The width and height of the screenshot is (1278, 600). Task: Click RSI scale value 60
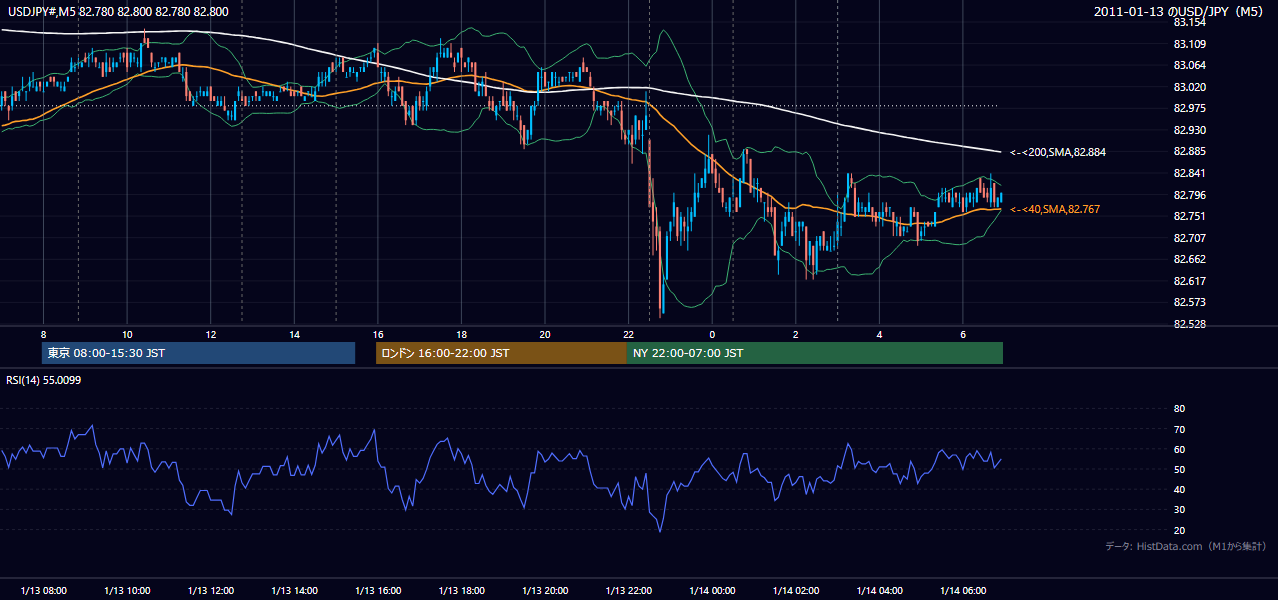(x=1179, y=449)
